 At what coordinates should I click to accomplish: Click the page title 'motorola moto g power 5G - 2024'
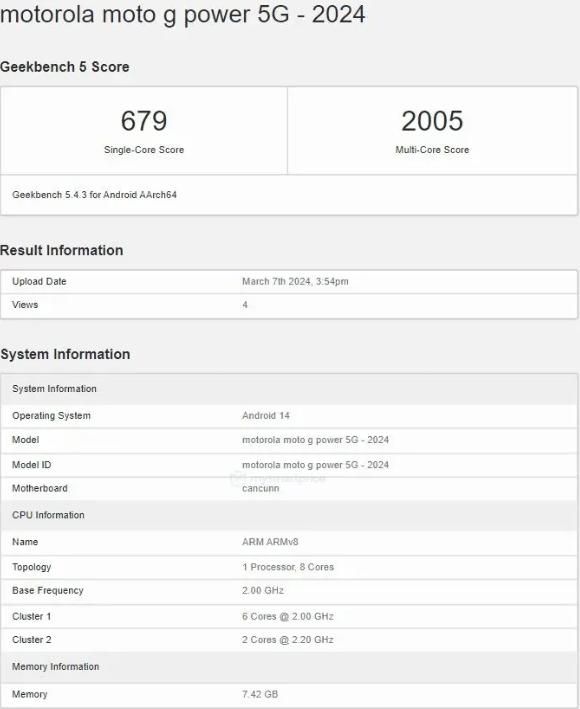(183, 14)
